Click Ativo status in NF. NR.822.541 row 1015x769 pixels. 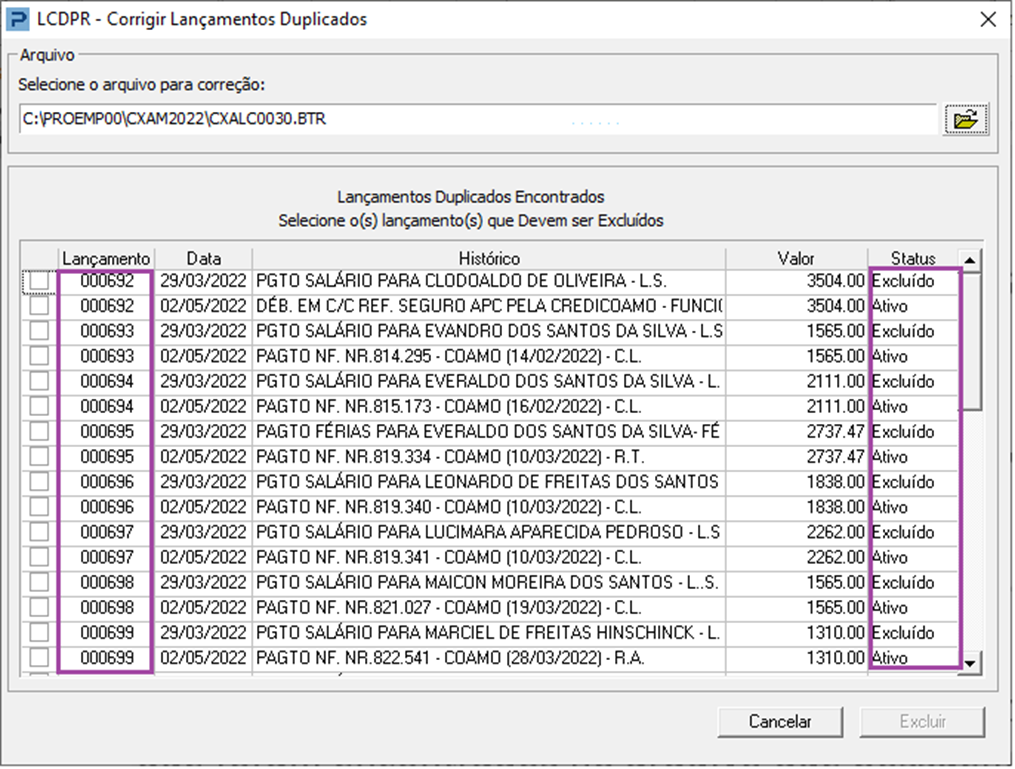point(890,658)
